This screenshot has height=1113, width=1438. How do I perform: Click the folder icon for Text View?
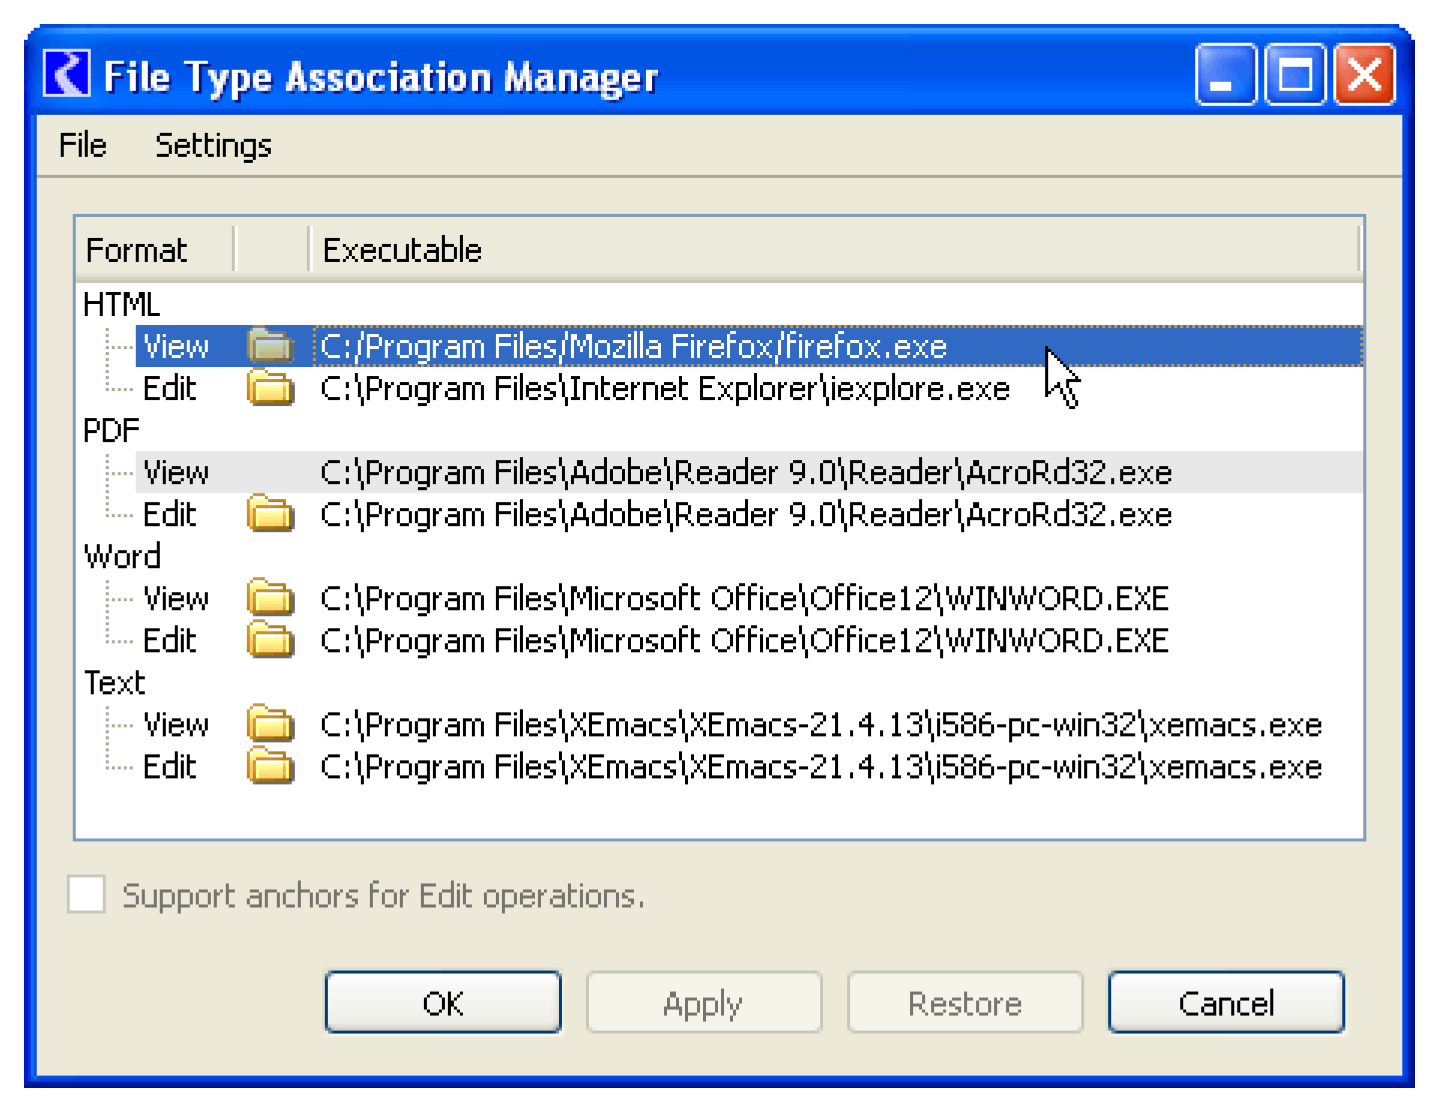[270, 724]
